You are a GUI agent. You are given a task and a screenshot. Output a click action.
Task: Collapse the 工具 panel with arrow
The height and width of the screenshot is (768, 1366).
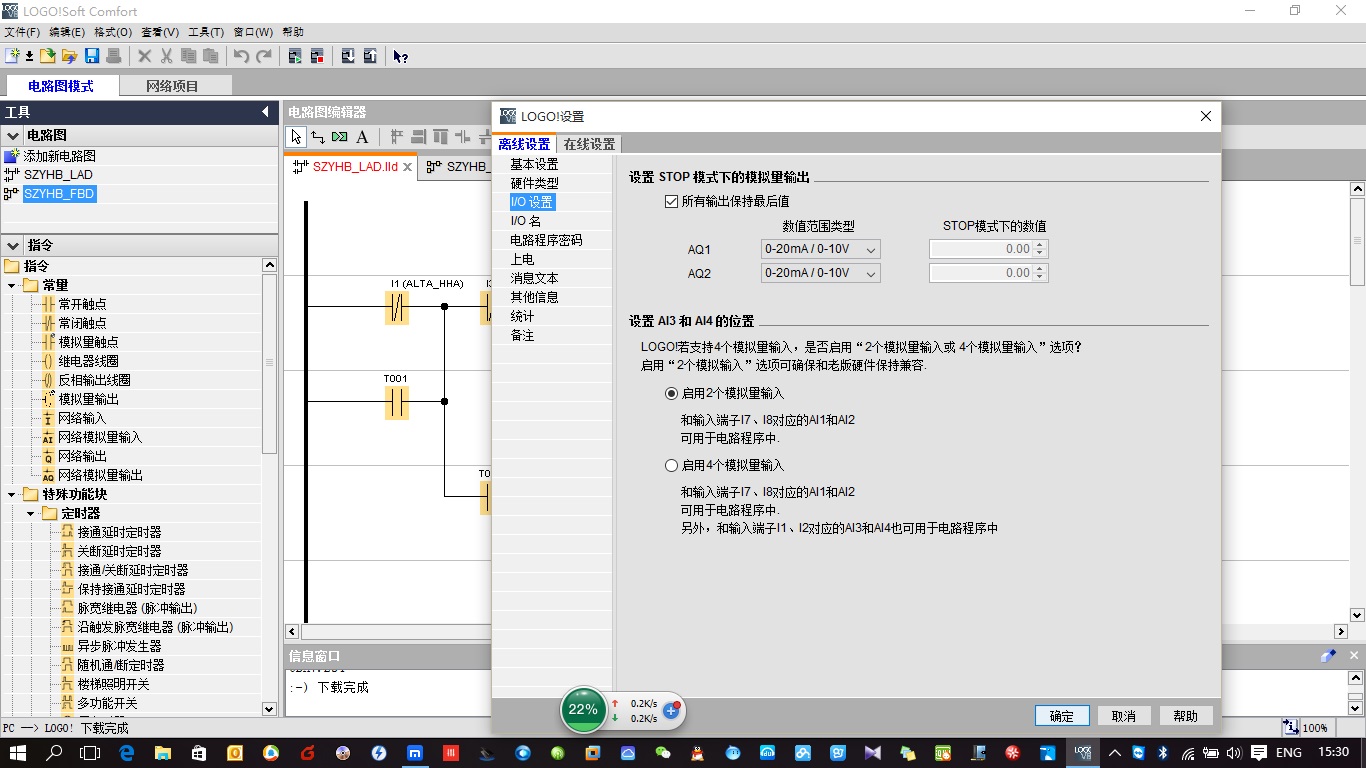pos(265,111)
